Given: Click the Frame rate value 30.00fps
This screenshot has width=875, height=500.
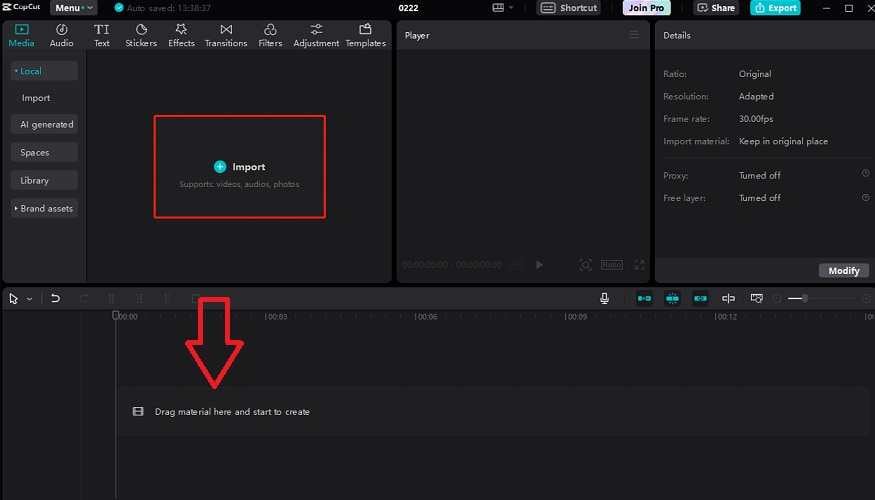Looking at the screenshot, I should (x=756, y=119).
